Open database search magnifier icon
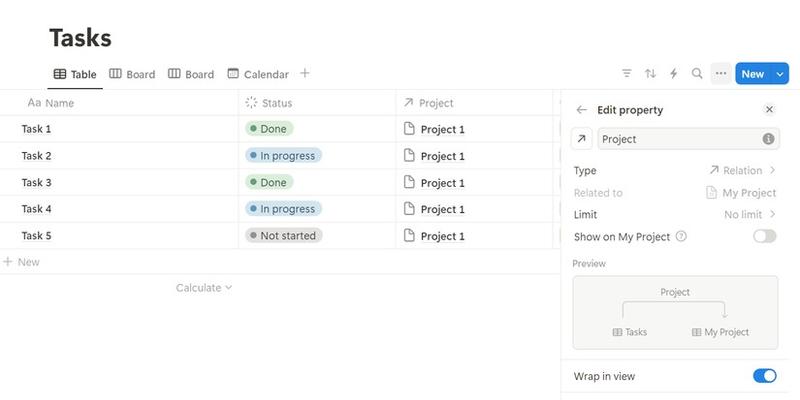This screenshot has width=800, height=400. click(697, 74)
